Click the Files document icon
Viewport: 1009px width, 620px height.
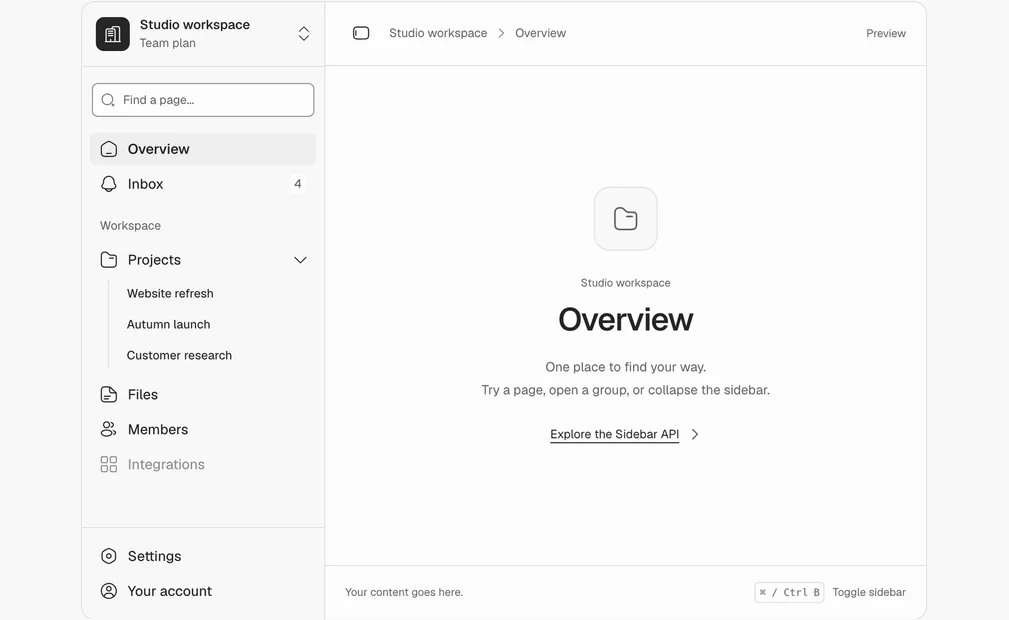109,395
